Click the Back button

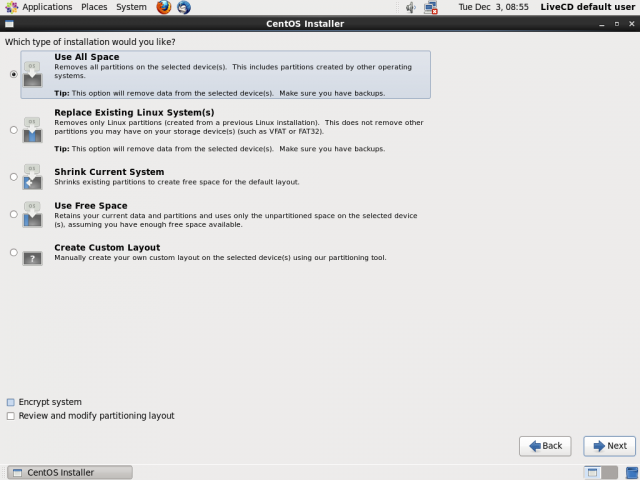[x=544, y=446]
